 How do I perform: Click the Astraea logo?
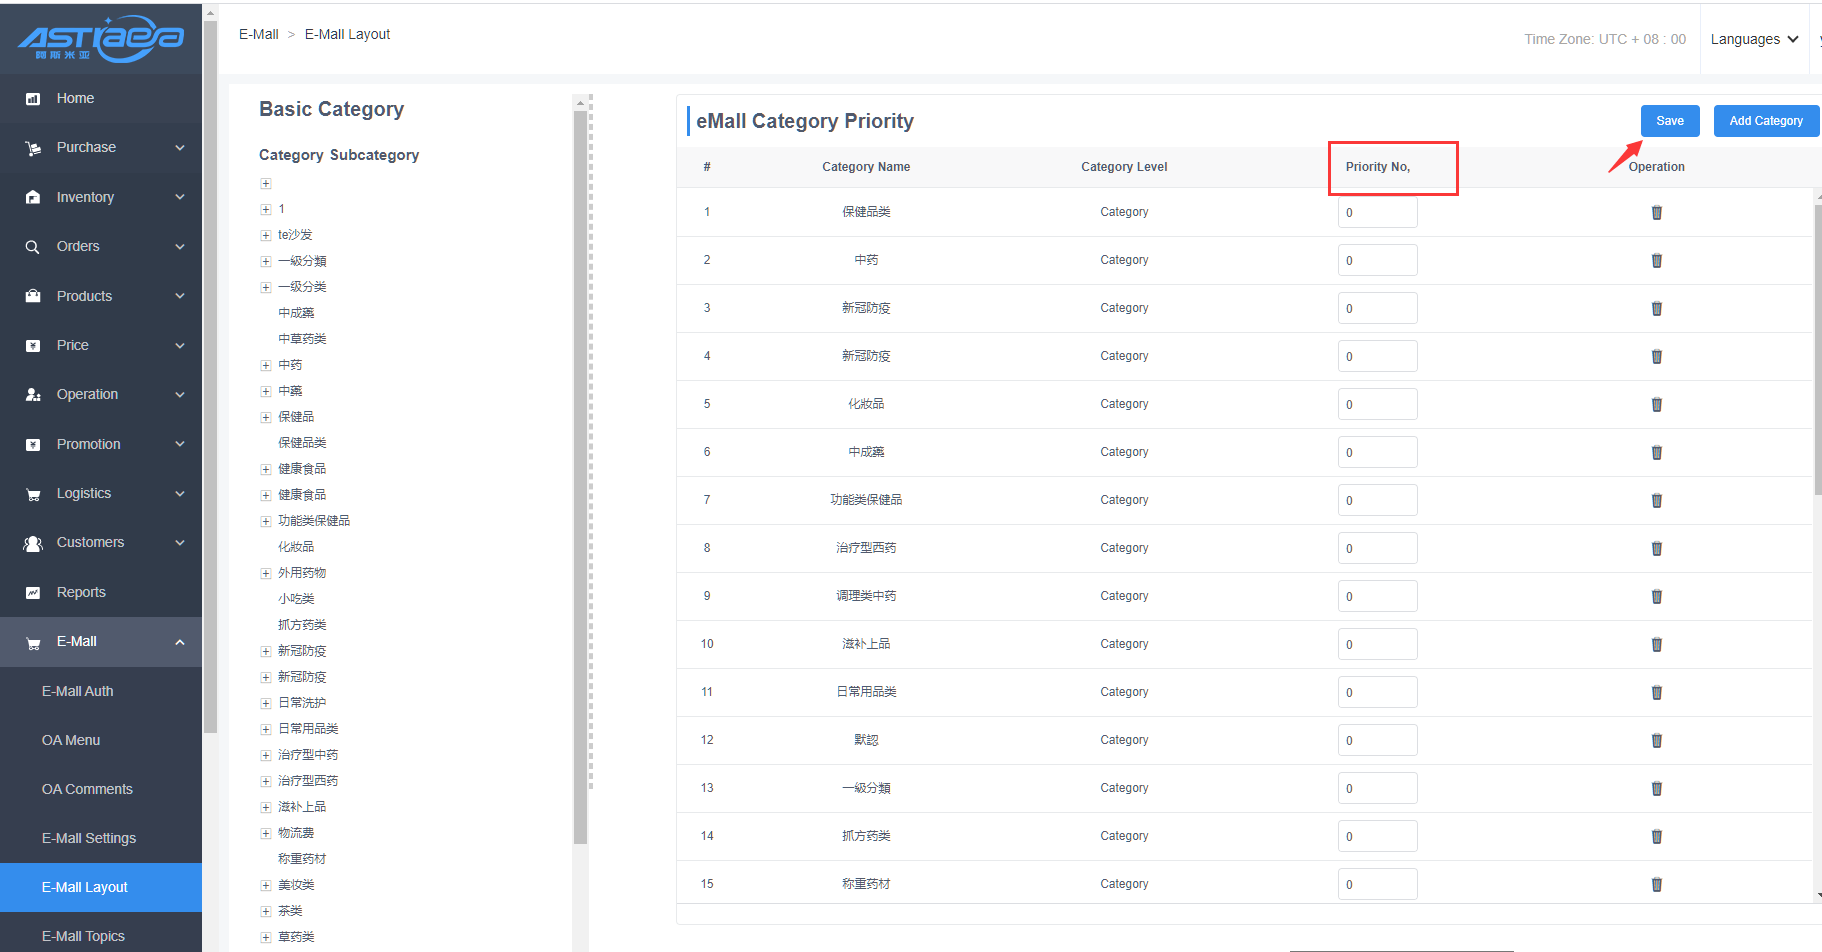coord(100,38)
